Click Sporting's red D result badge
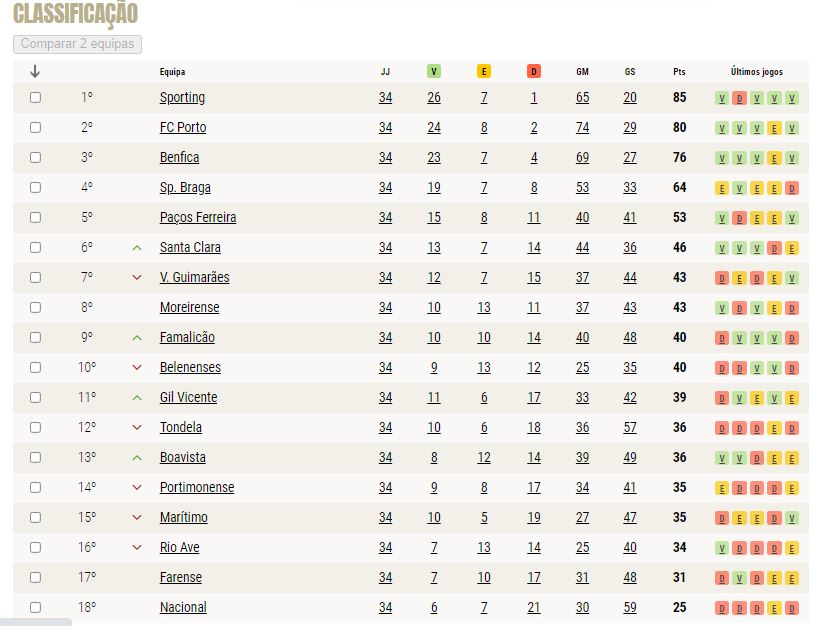 coord(739,98)
